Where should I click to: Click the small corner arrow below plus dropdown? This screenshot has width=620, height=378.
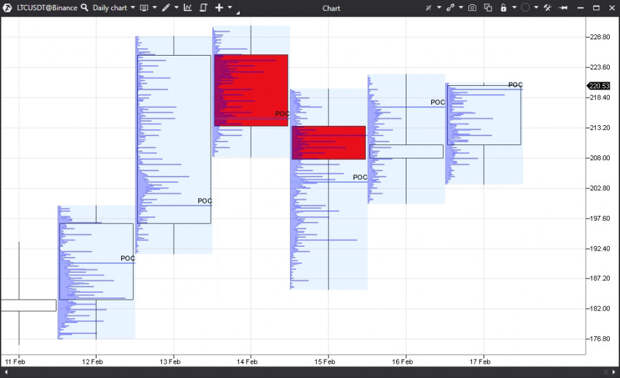tap(238, 13)
